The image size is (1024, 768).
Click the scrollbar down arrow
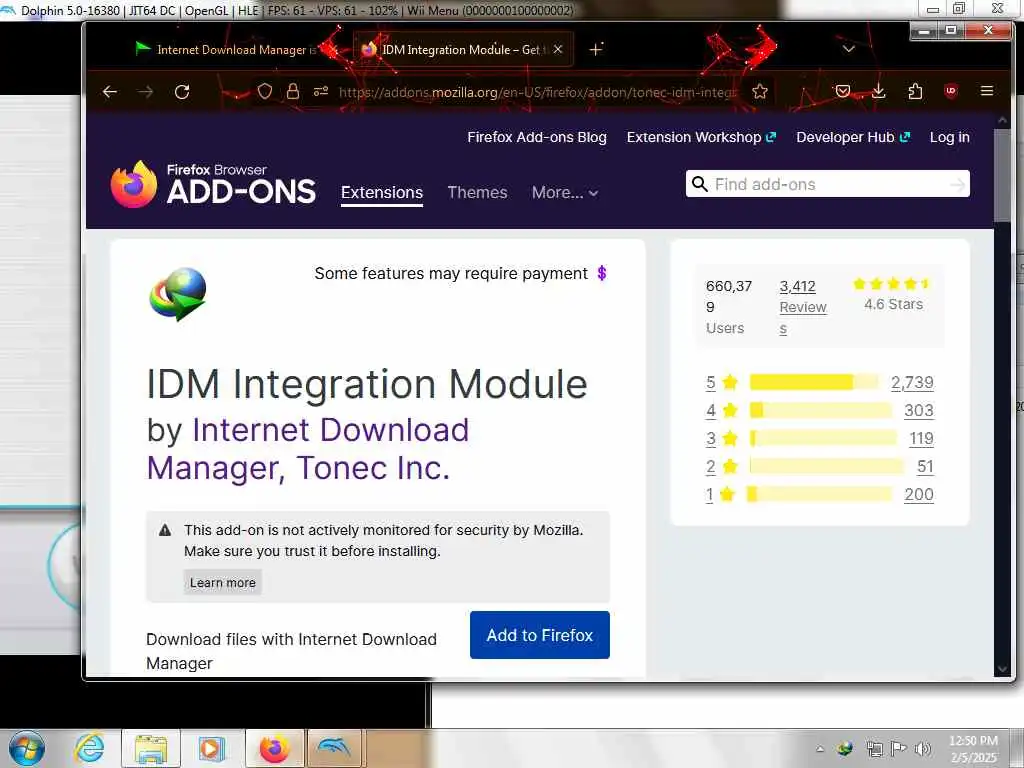click(1002, 669)
